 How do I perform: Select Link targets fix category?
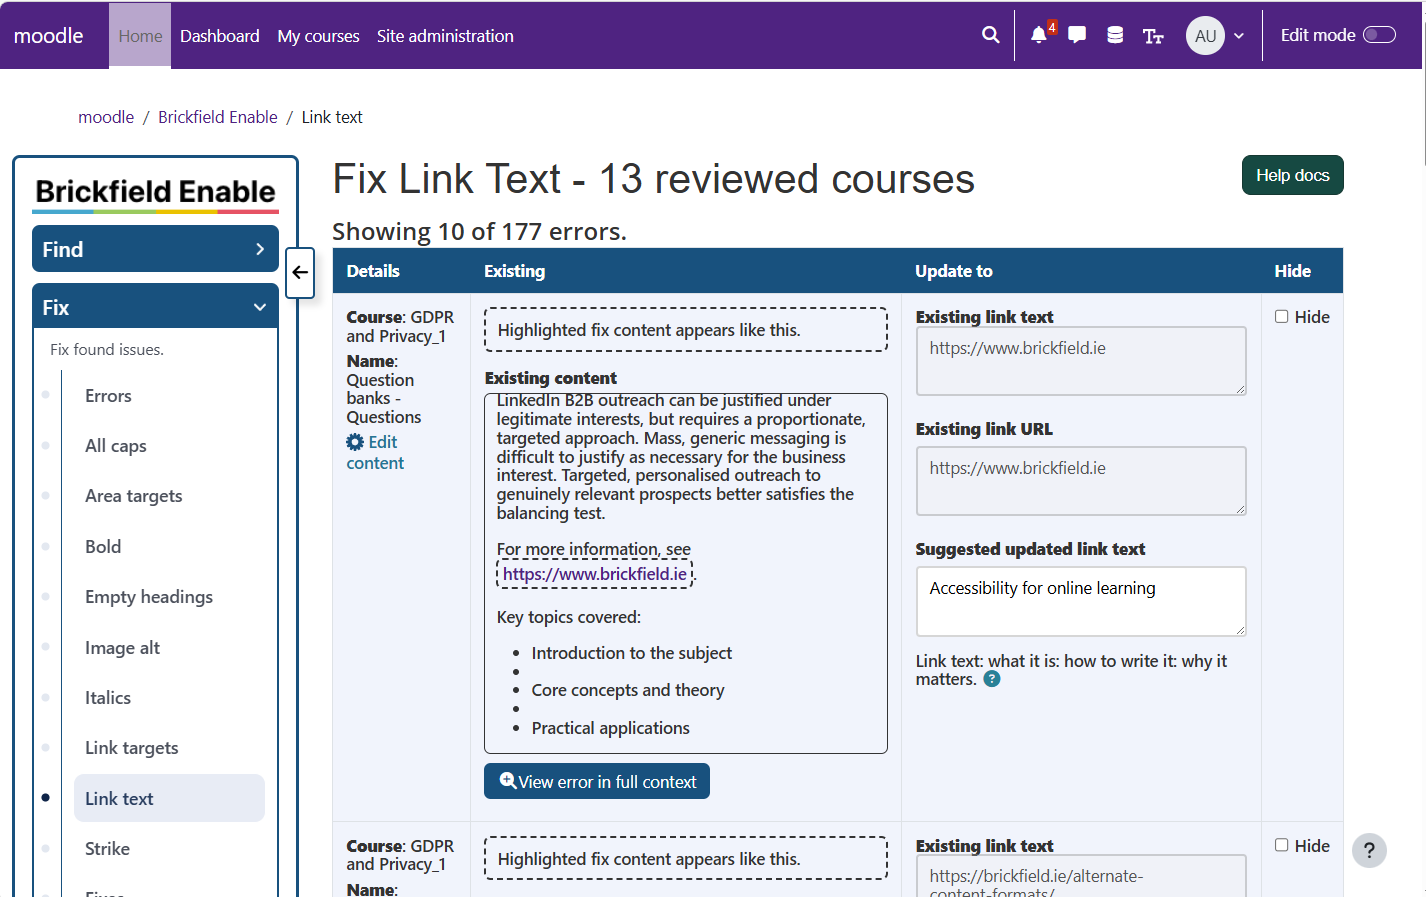[x=132, y=748]
